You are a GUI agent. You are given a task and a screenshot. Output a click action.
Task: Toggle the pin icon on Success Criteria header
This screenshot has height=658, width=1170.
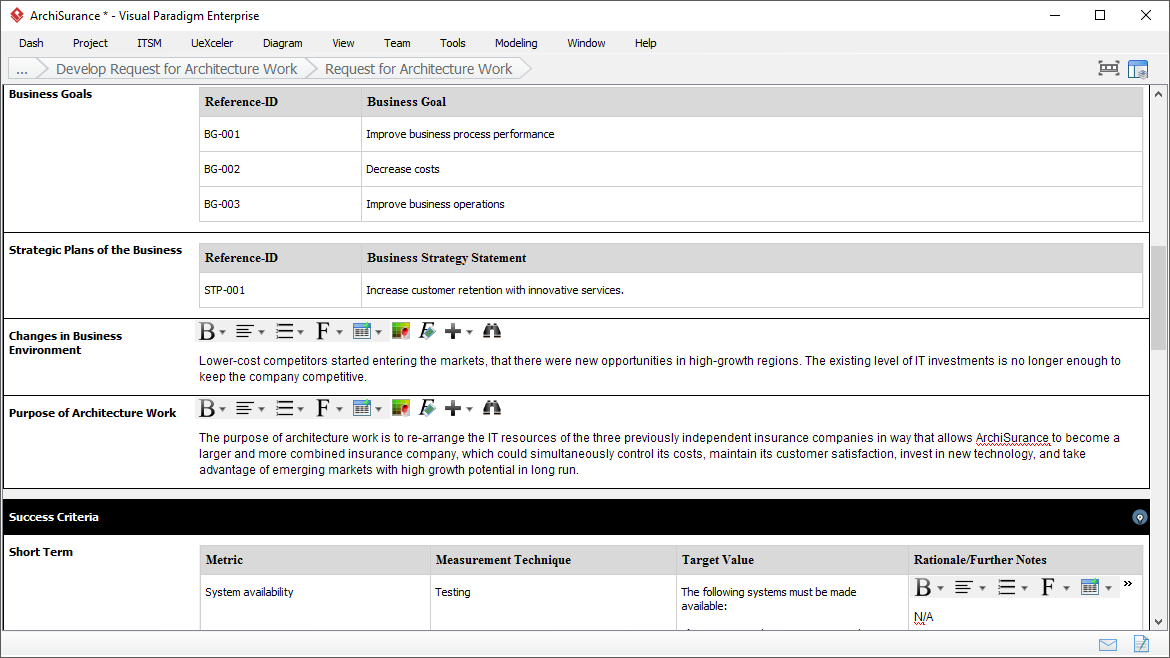1140,517
